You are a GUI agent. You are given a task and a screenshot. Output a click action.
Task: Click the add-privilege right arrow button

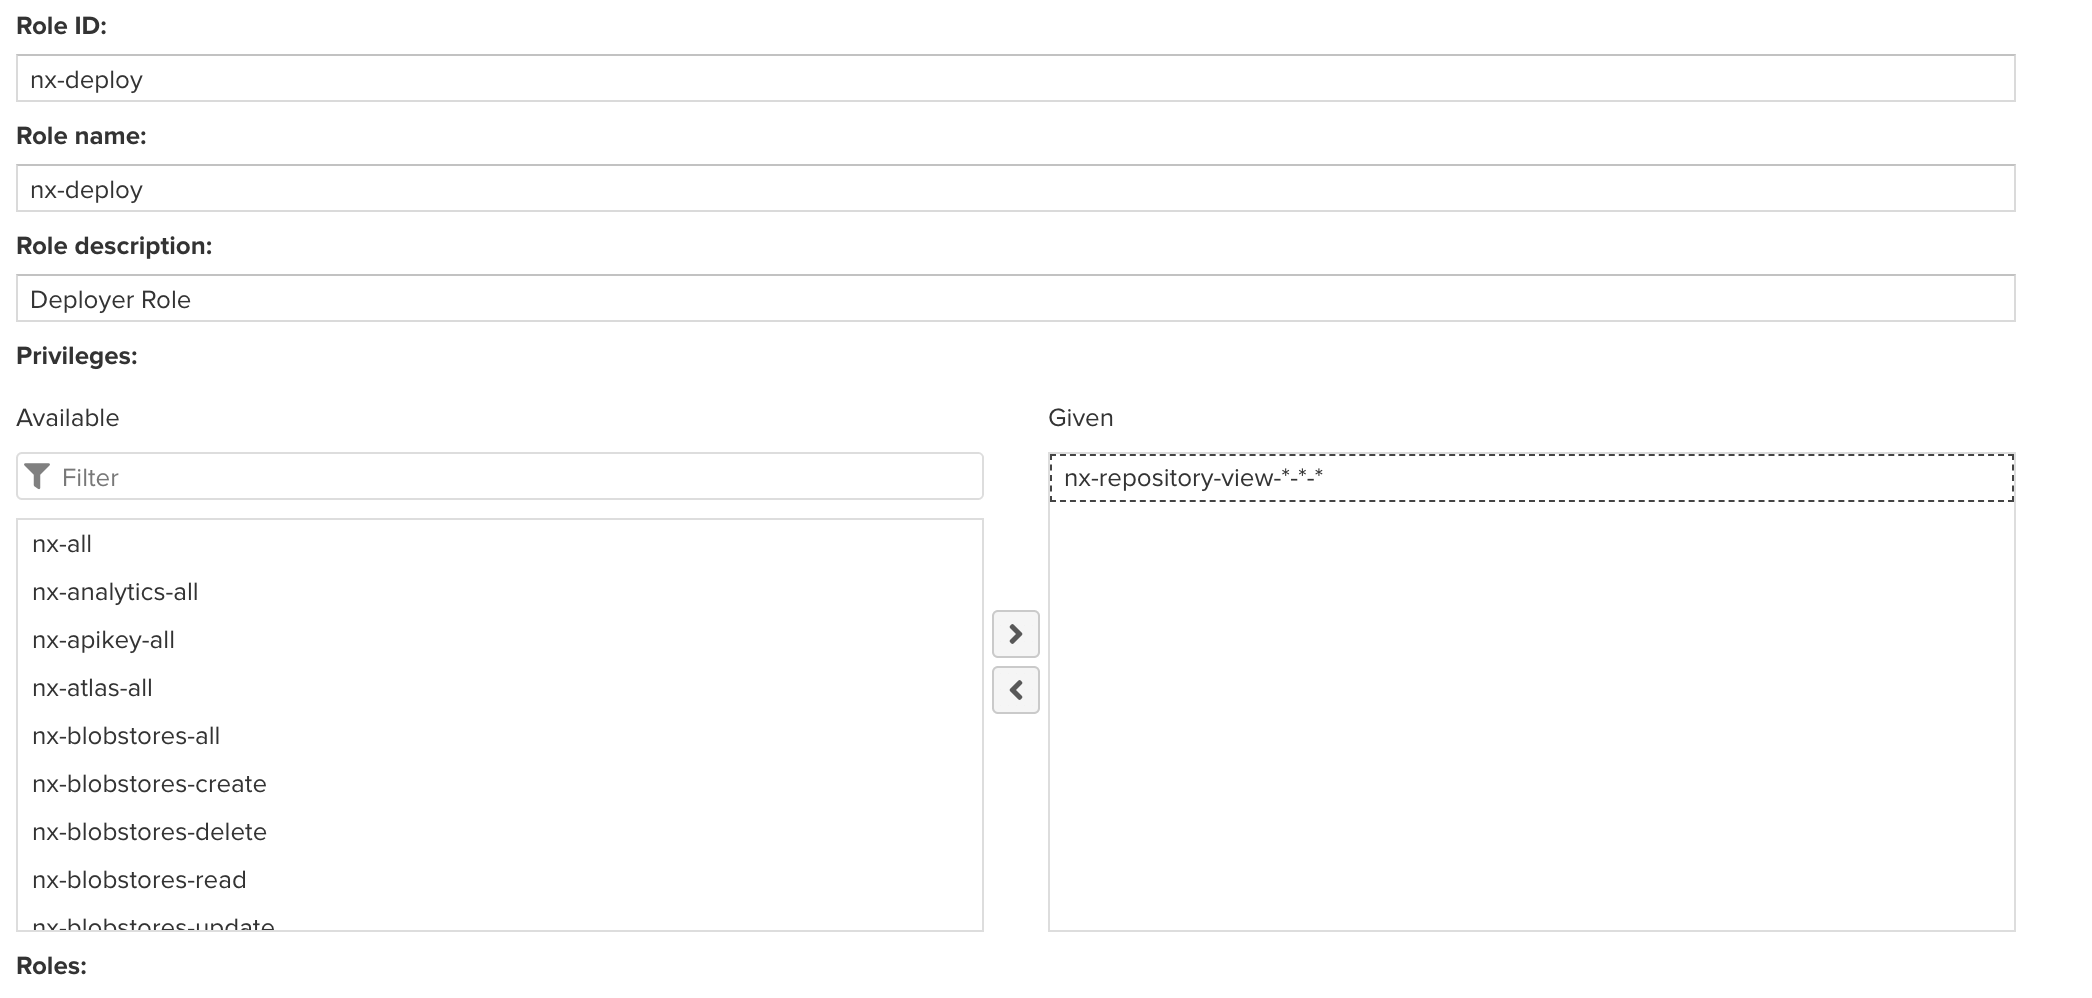point(1015,634)
